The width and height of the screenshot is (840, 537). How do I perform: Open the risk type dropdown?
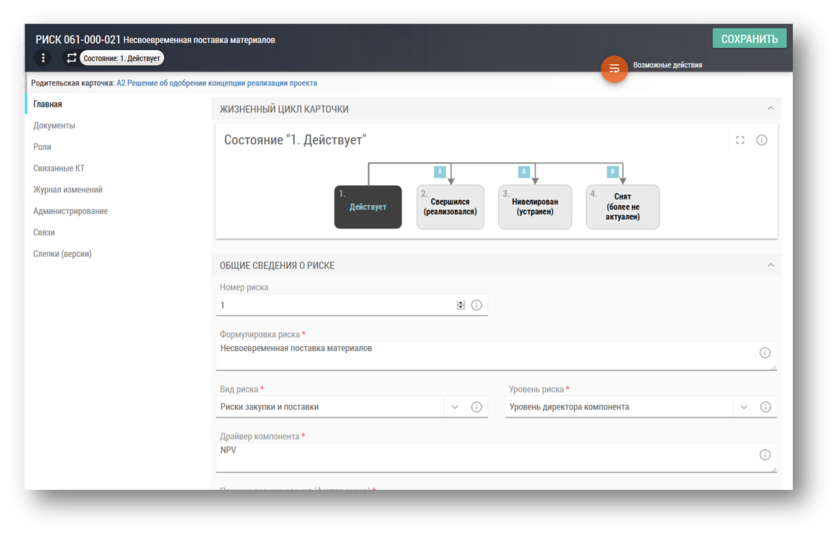(454, 407)
